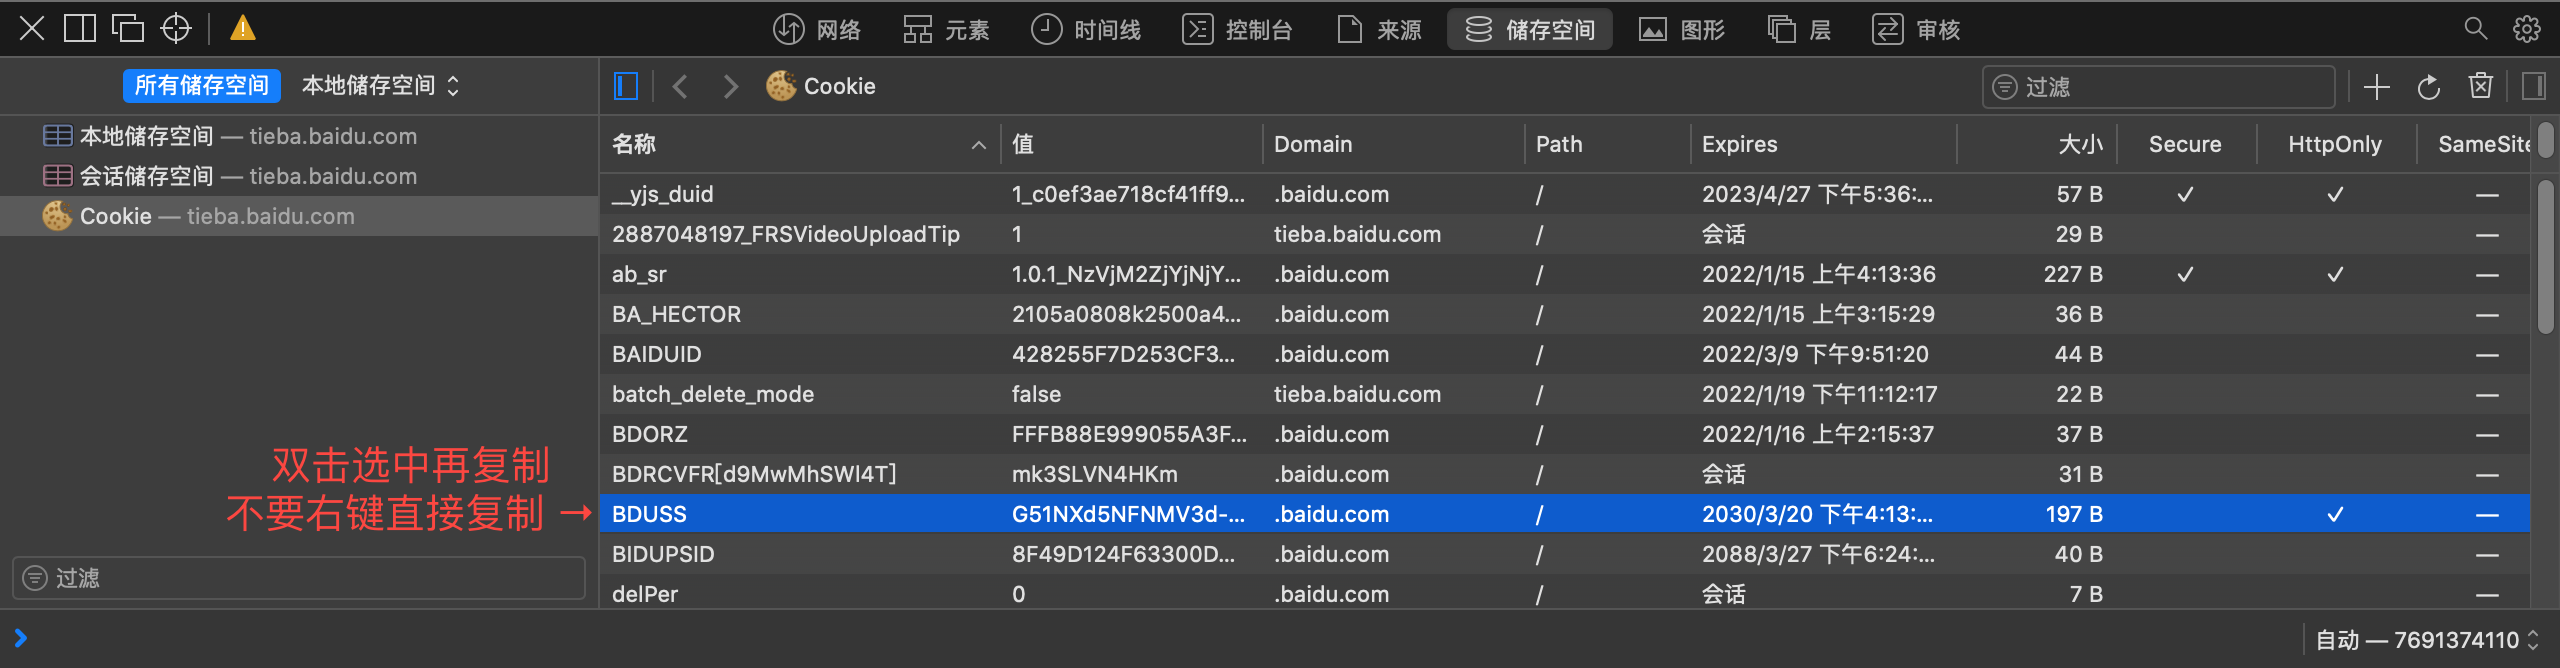Add a new cookie with plus icon
Screen dimensions: 2560x668
pos(2377,87)
